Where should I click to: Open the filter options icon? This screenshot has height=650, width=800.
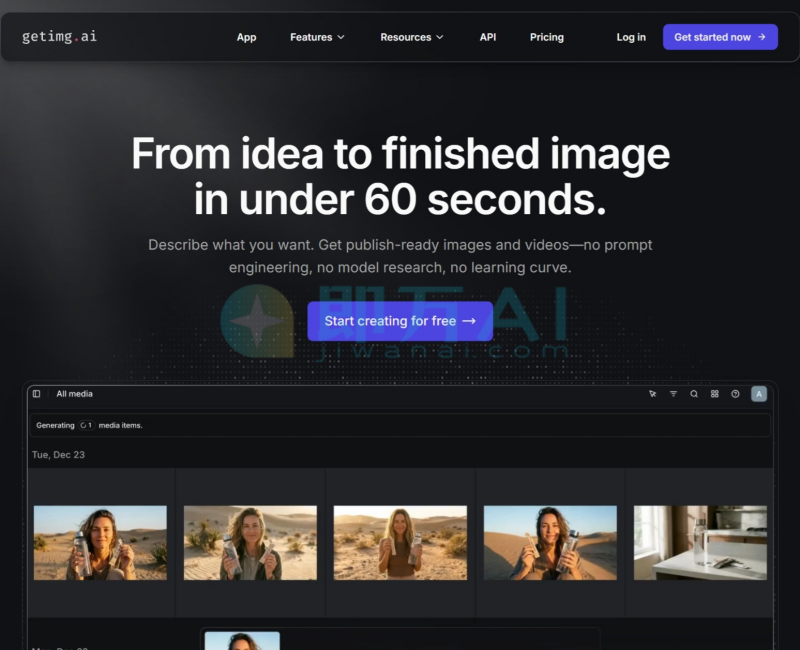coord(673,394)
